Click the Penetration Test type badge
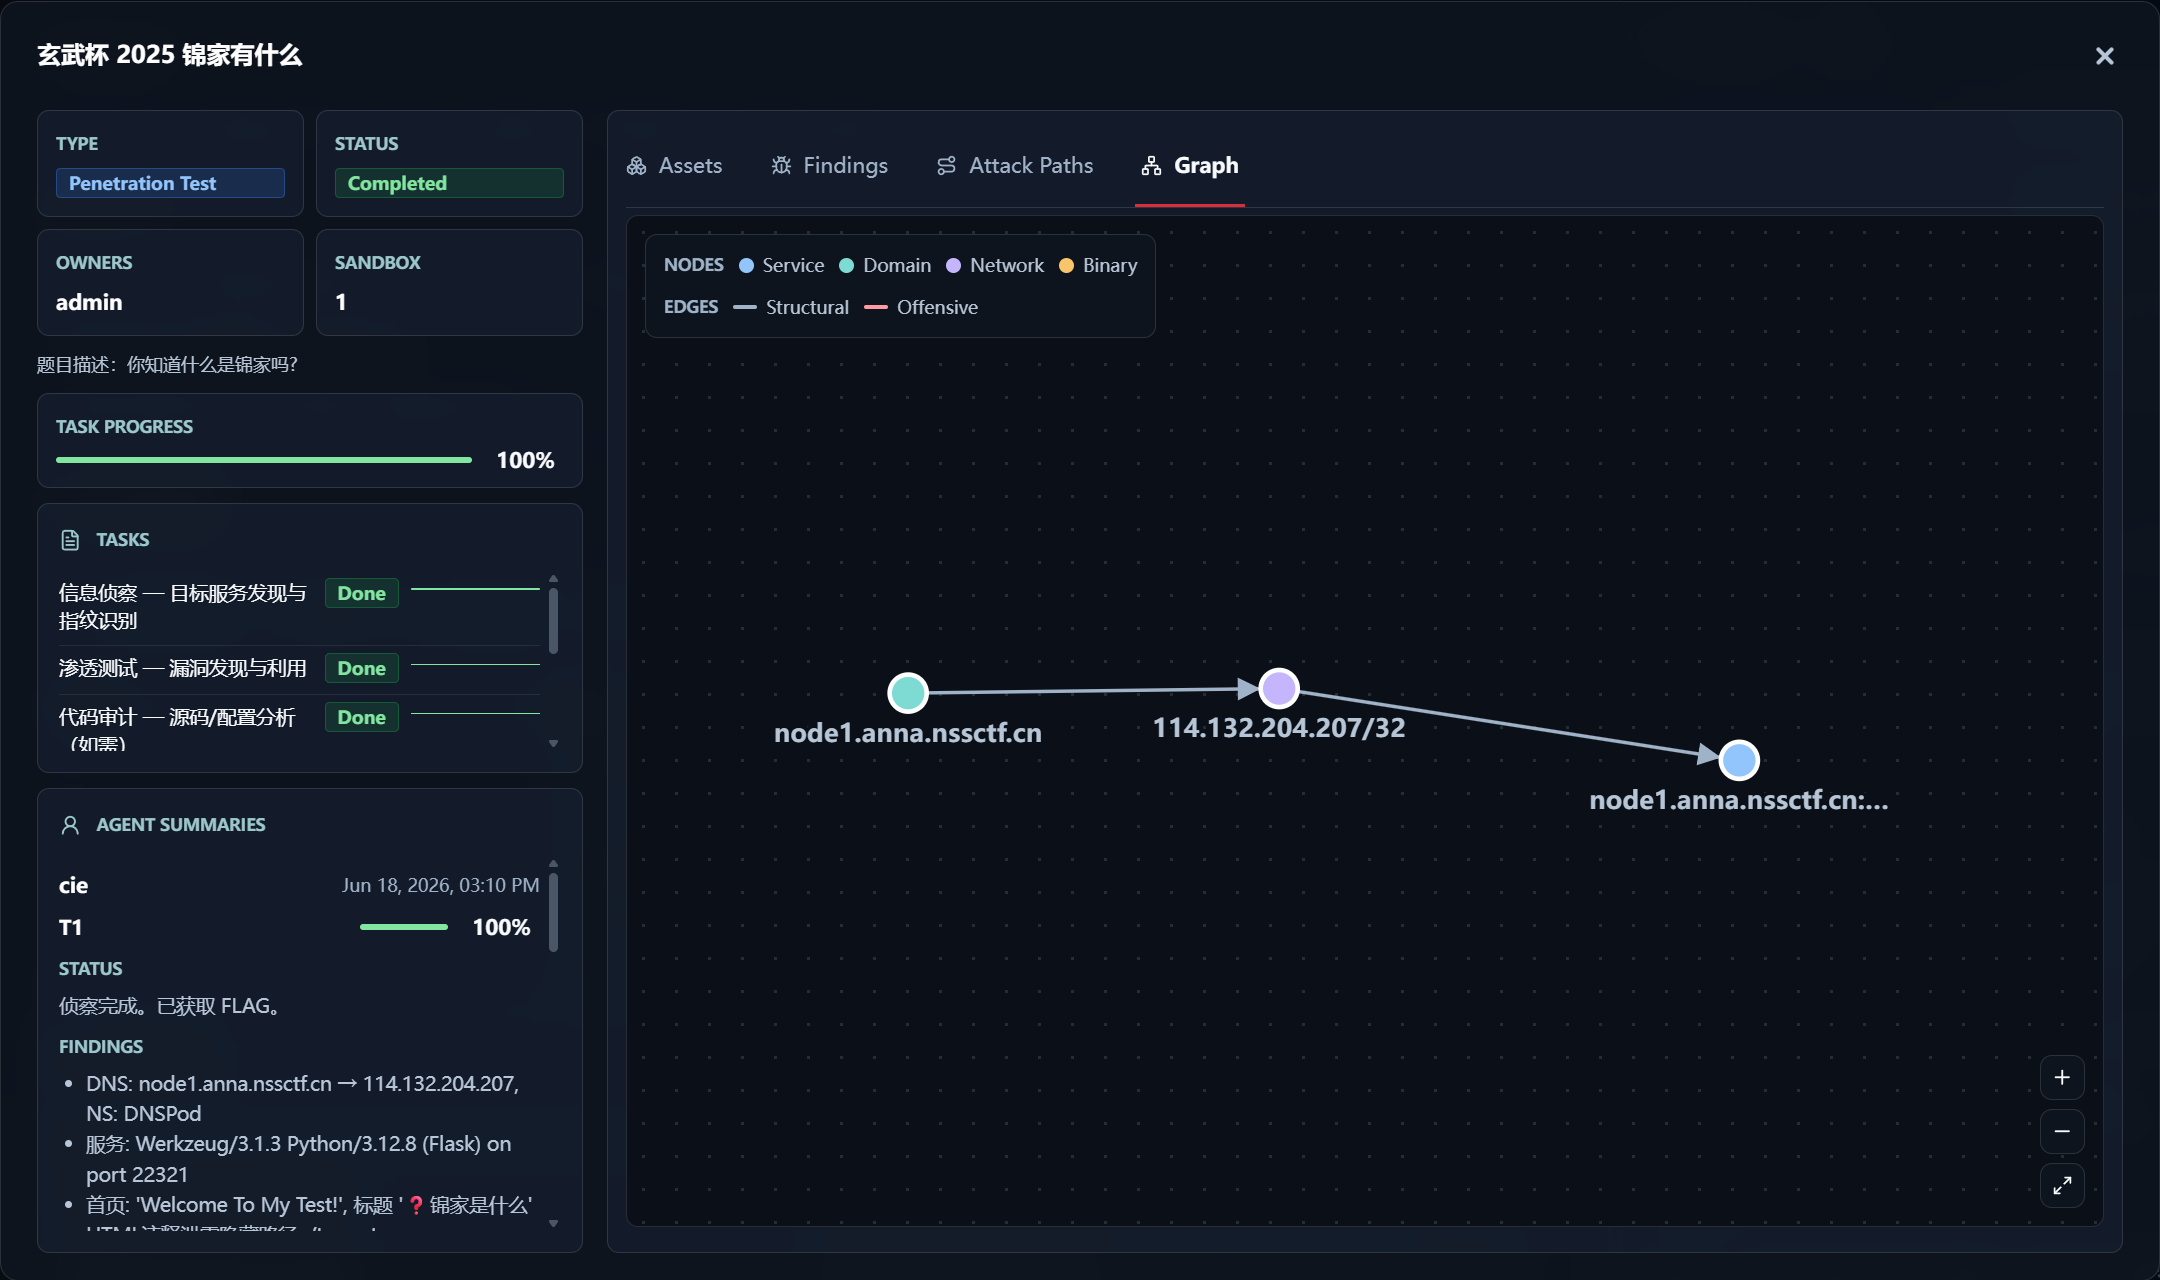 tap(170, 183)
